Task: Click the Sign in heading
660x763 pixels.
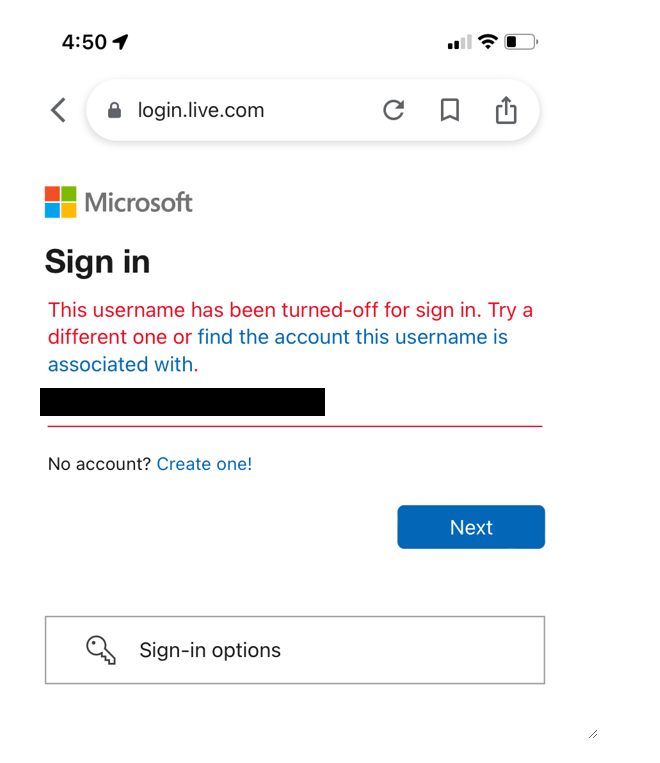Action: (x=97, y=262)
